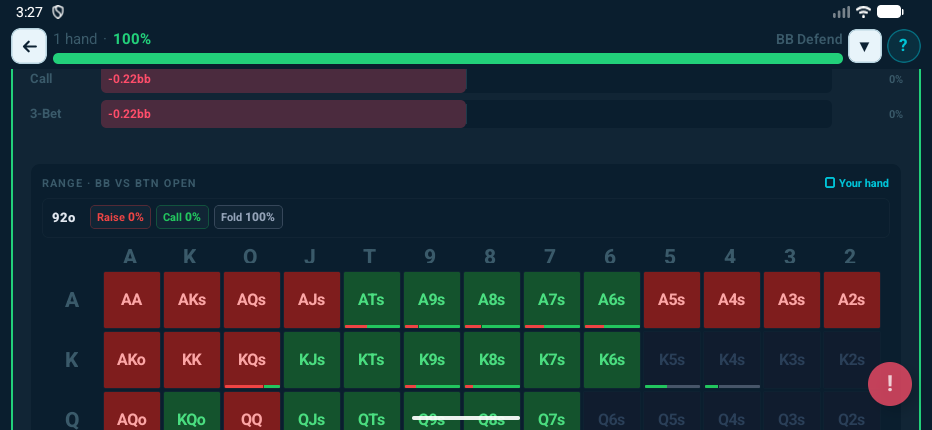Tap the shield icon in status bar
Viewport: 932px width, 430px height.
58,12
